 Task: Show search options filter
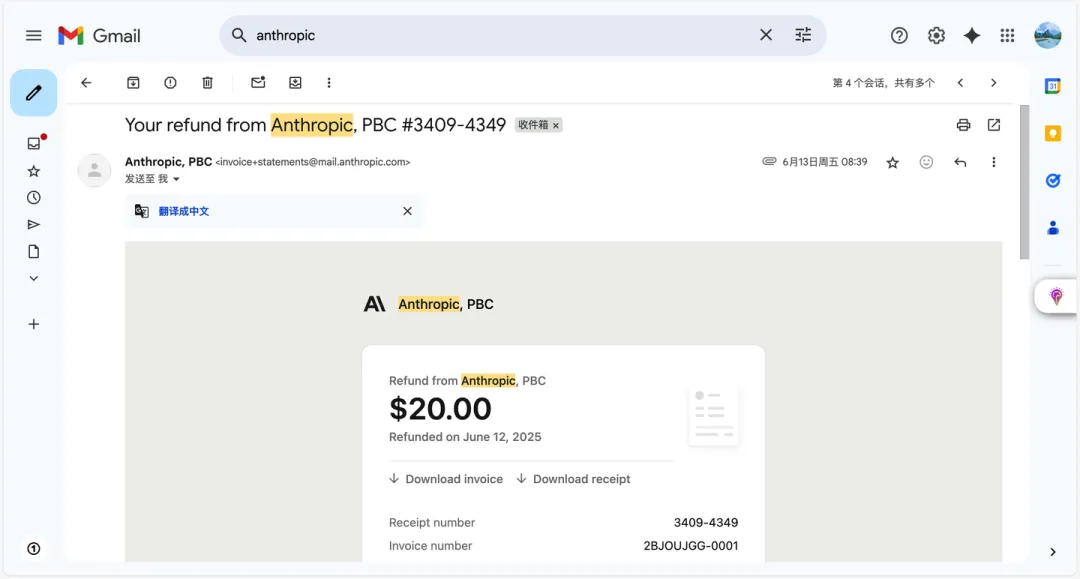tap(803, 35)
